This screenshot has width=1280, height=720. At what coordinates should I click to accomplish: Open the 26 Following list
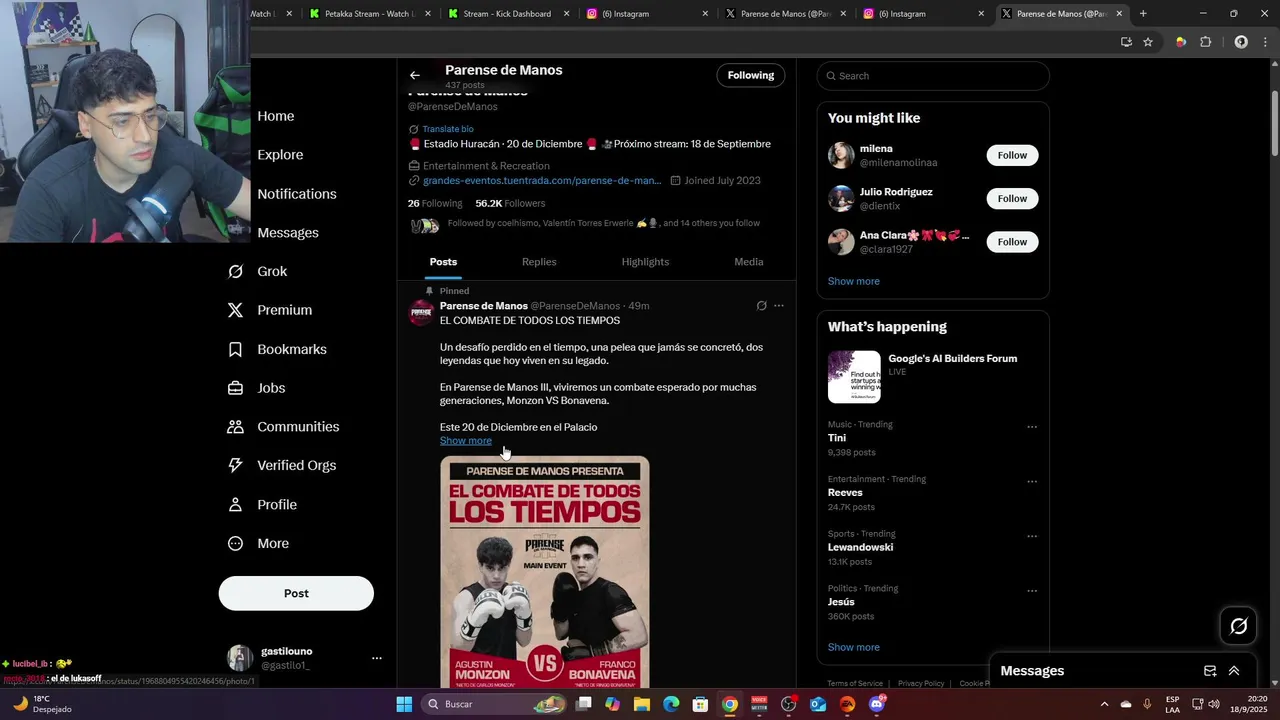pyautogui.click(x=435, y=203)
